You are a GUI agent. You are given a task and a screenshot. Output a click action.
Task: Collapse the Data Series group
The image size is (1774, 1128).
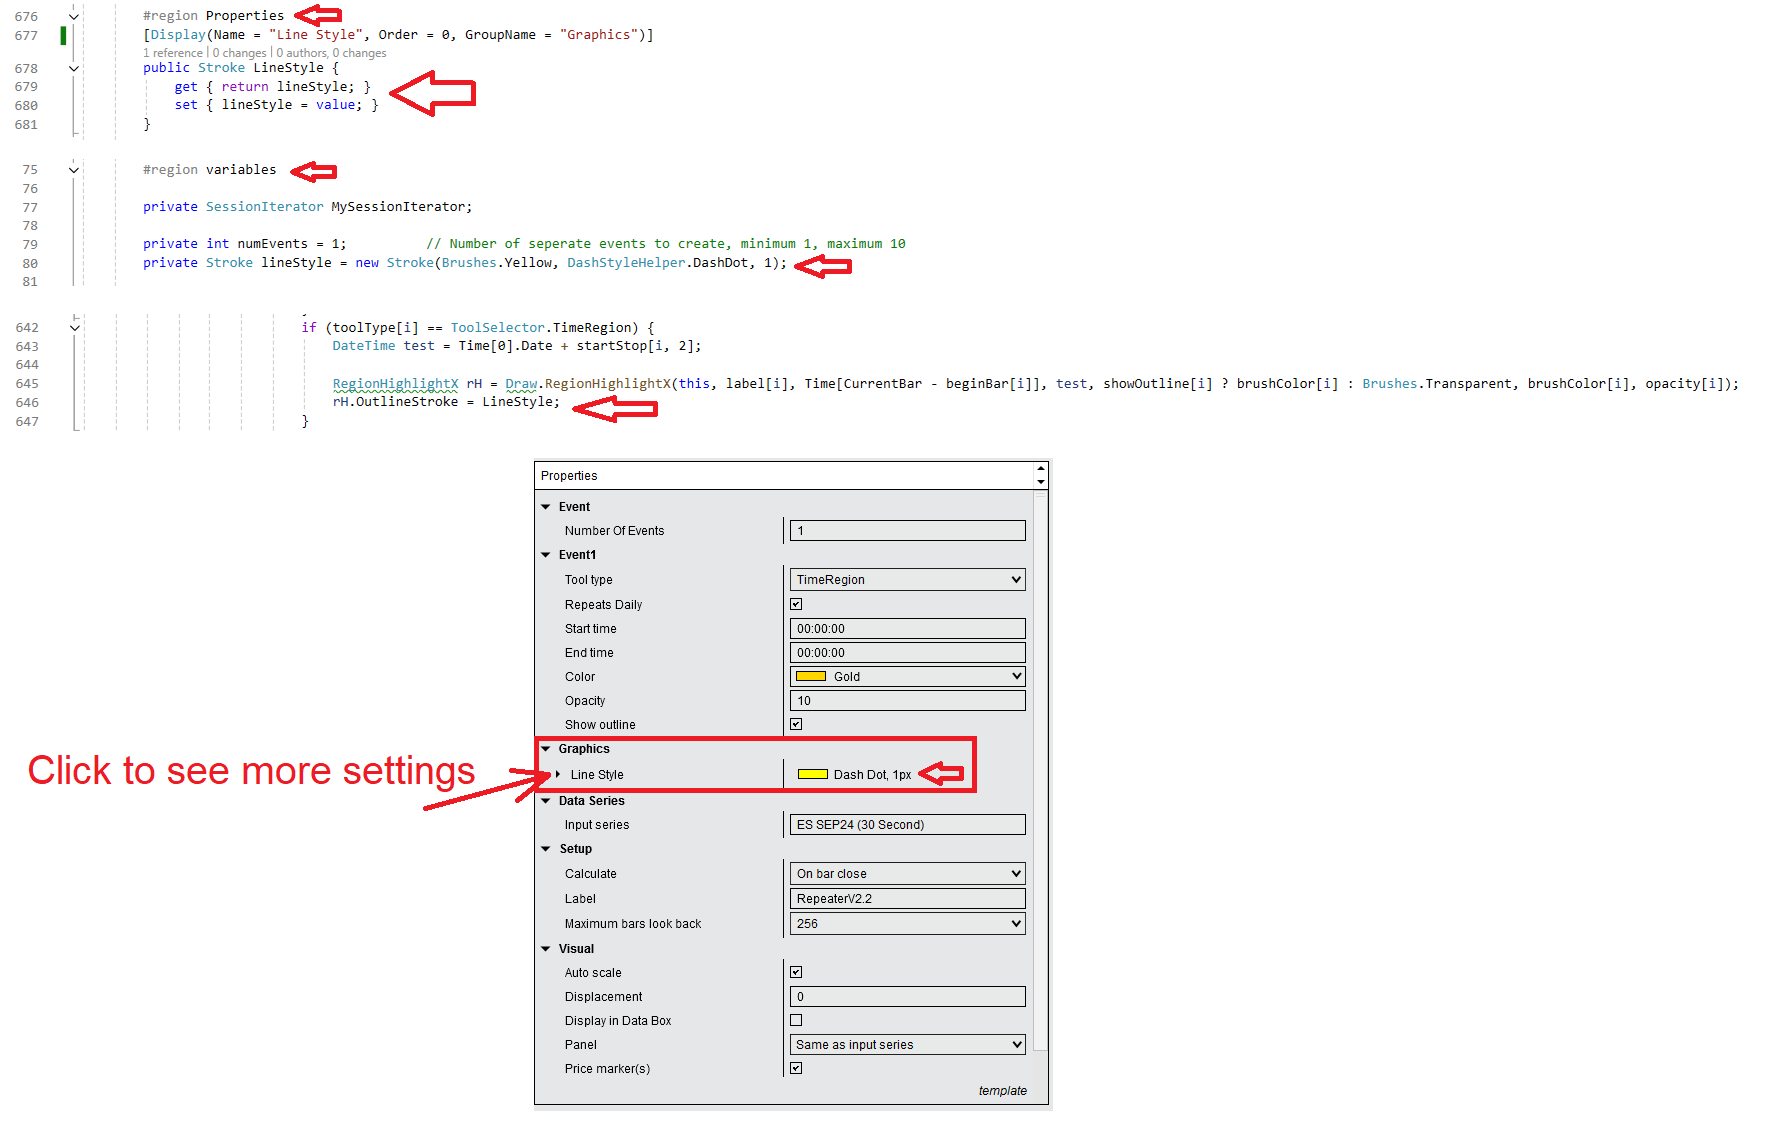click(546, 801)
